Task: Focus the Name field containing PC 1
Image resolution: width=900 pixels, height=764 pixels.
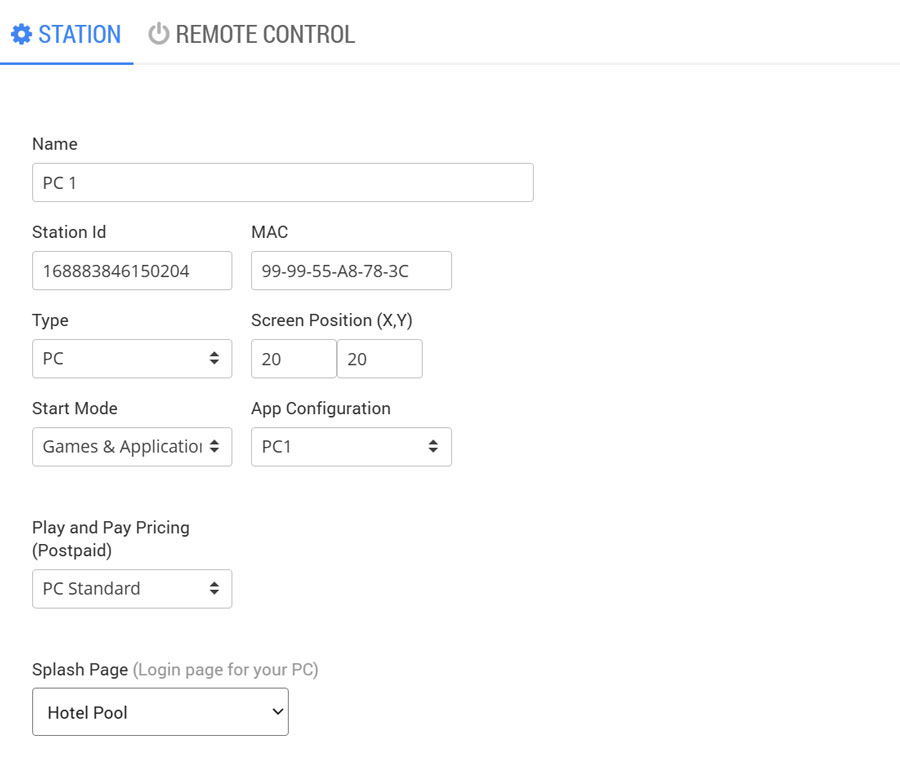Action: (x=282, y=183)
